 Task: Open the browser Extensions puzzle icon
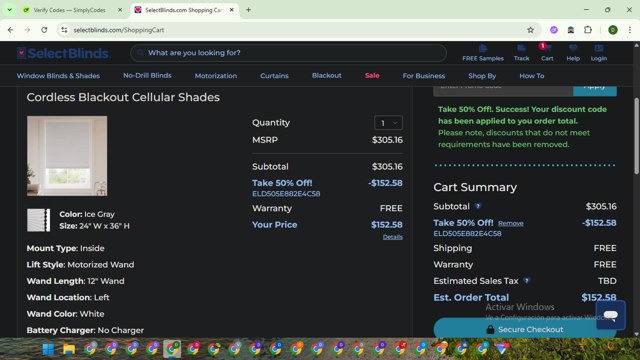coord(588,30)
